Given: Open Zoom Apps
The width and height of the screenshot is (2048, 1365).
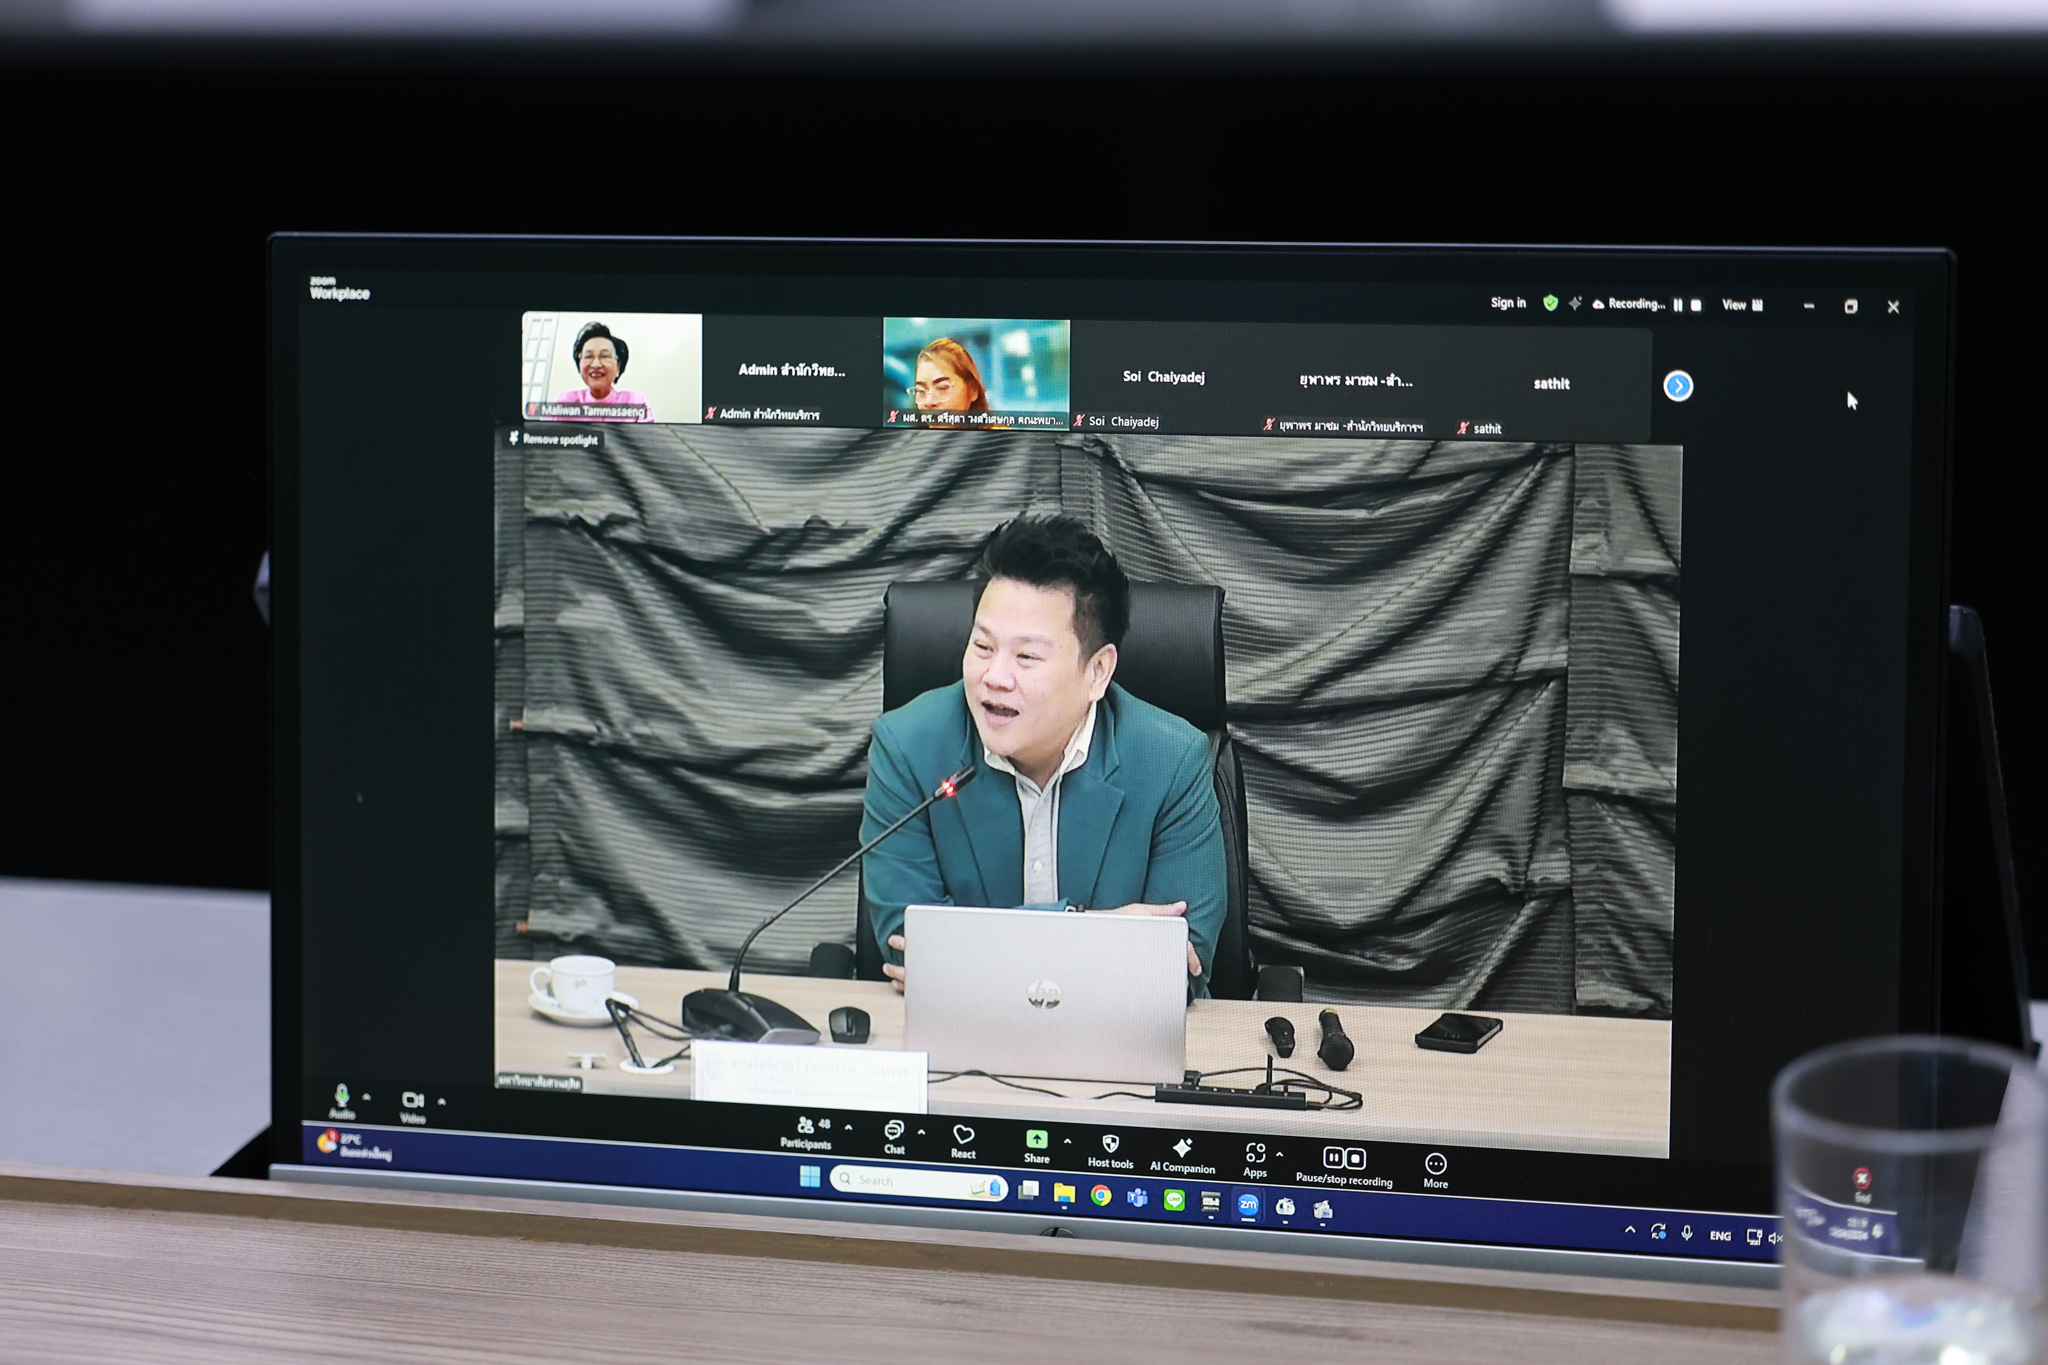Looking at the screenshot, I should click(1255, 1160).
